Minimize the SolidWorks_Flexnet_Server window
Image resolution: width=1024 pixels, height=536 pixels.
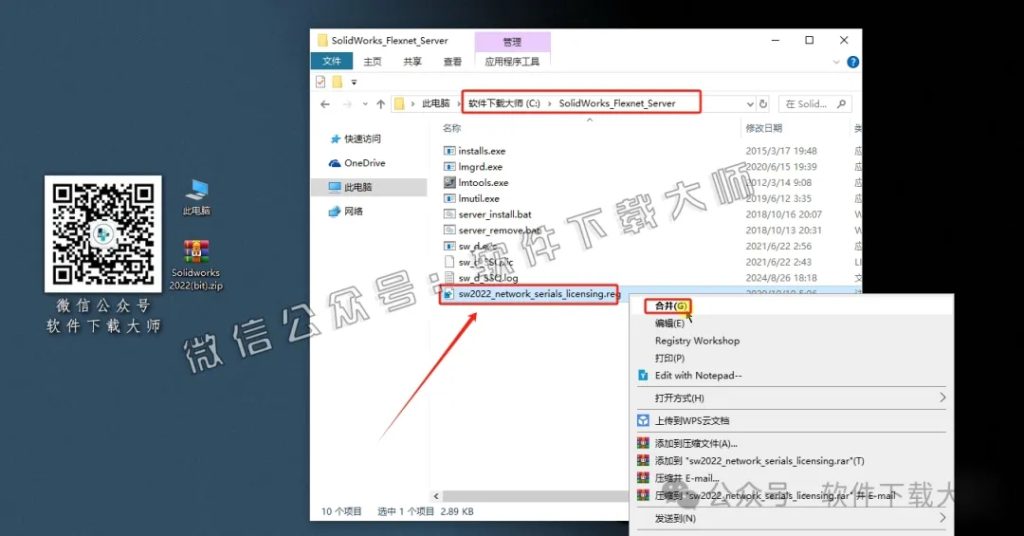pyautogui.click(x=775, y=40)
